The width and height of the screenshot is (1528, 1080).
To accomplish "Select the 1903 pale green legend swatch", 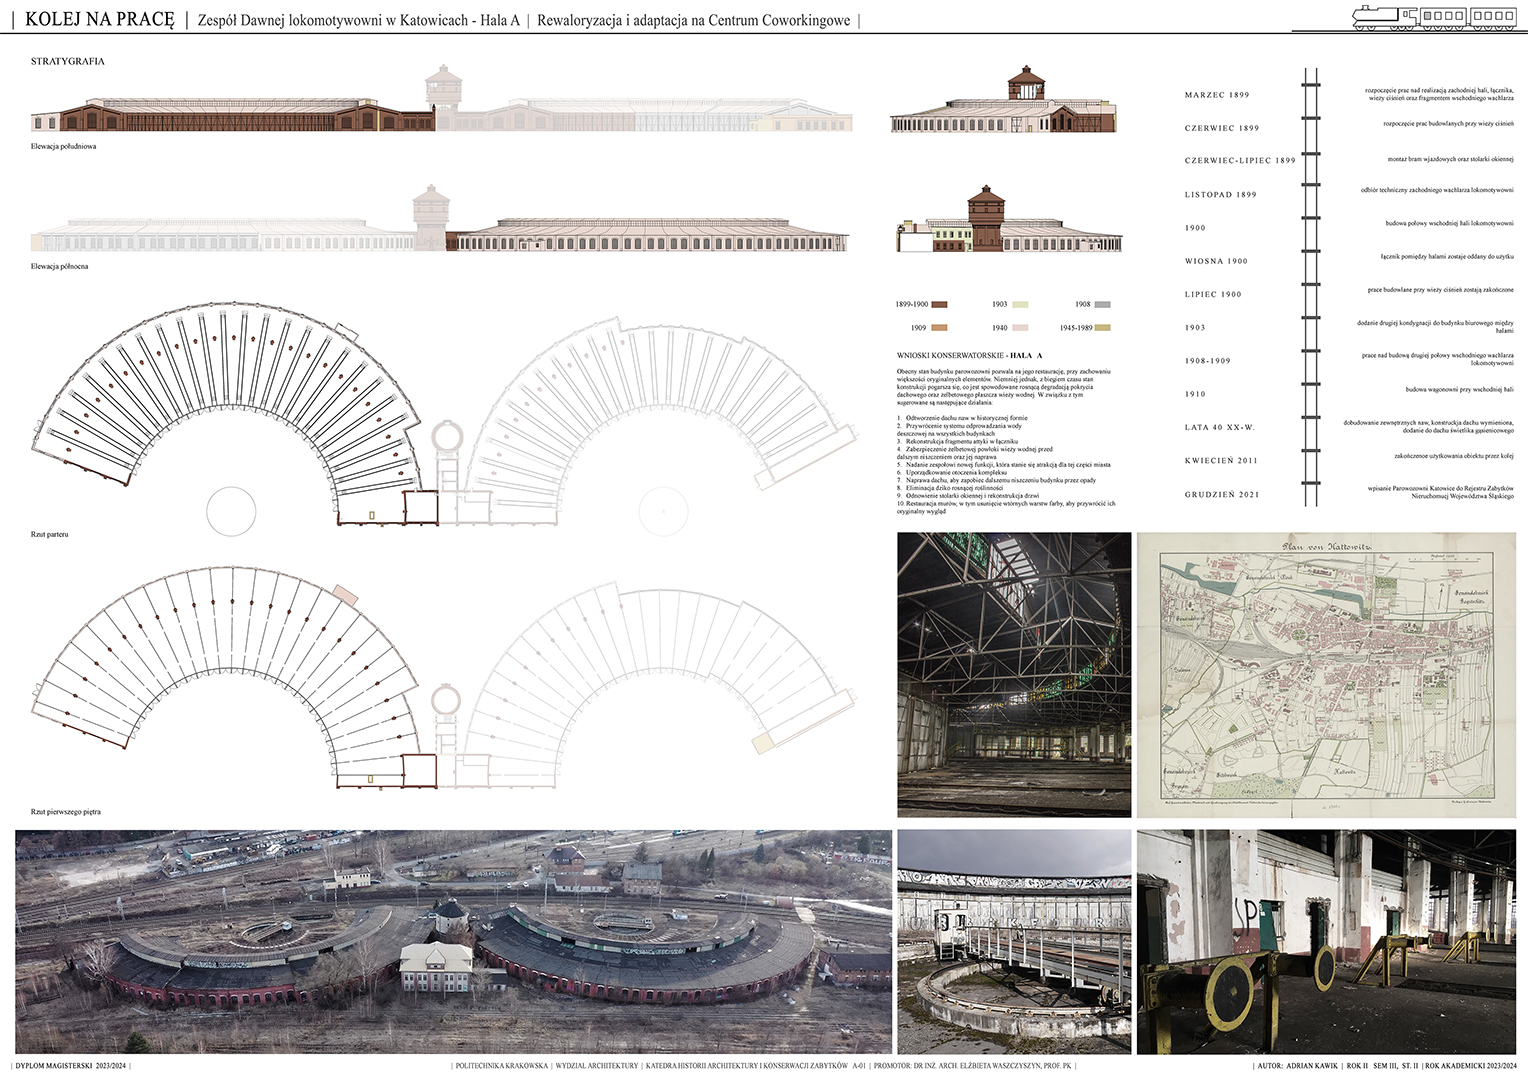I will 1020,304.
